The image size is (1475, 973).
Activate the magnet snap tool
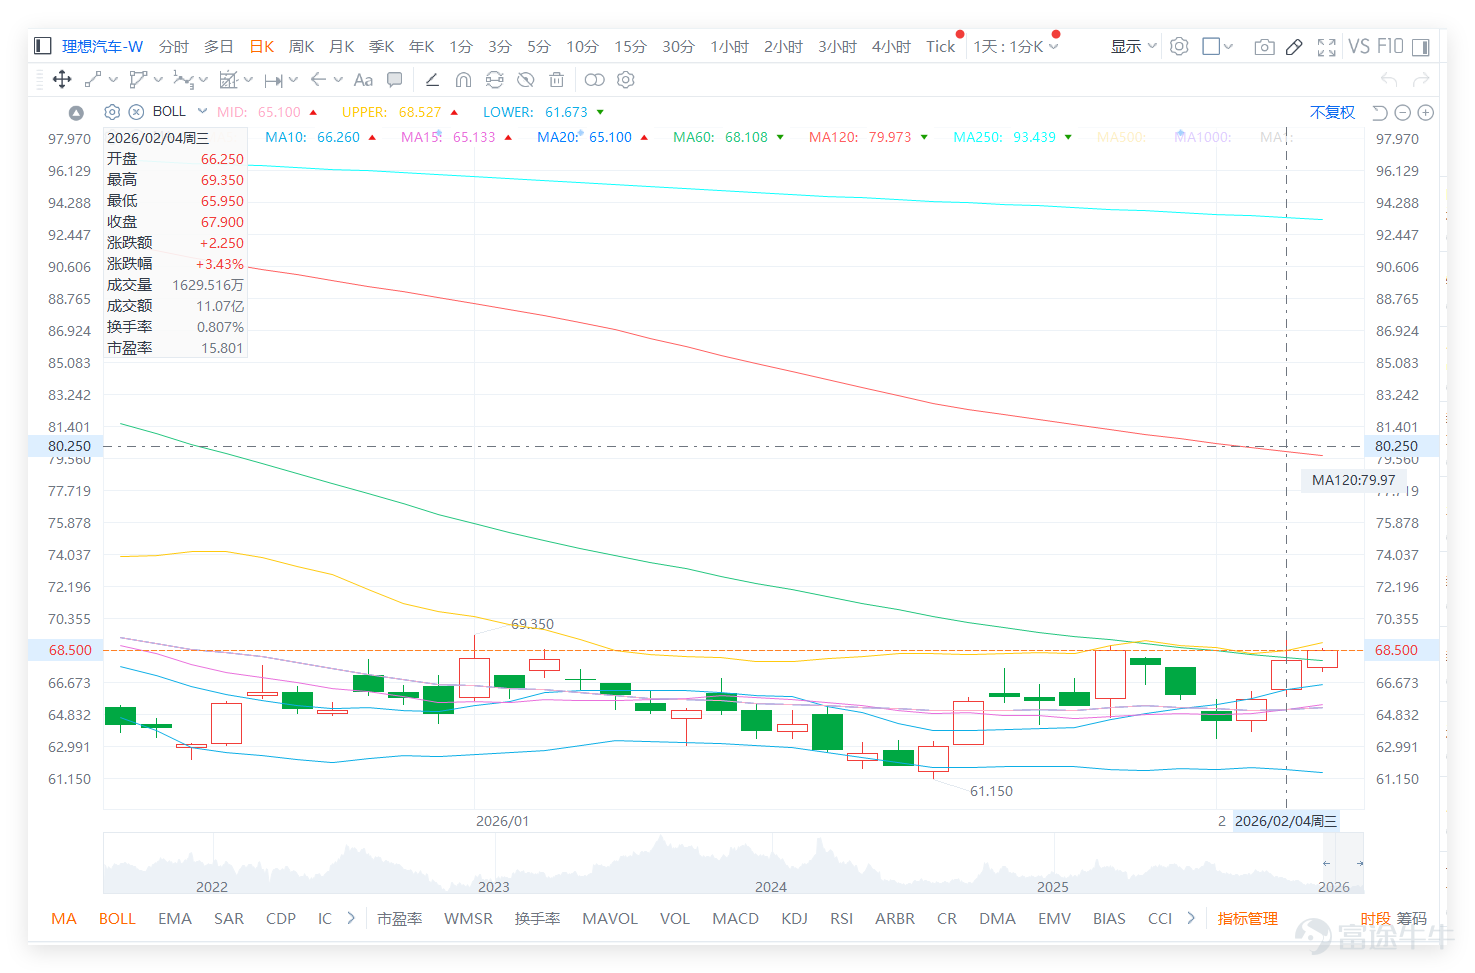[x=463, y=80]
